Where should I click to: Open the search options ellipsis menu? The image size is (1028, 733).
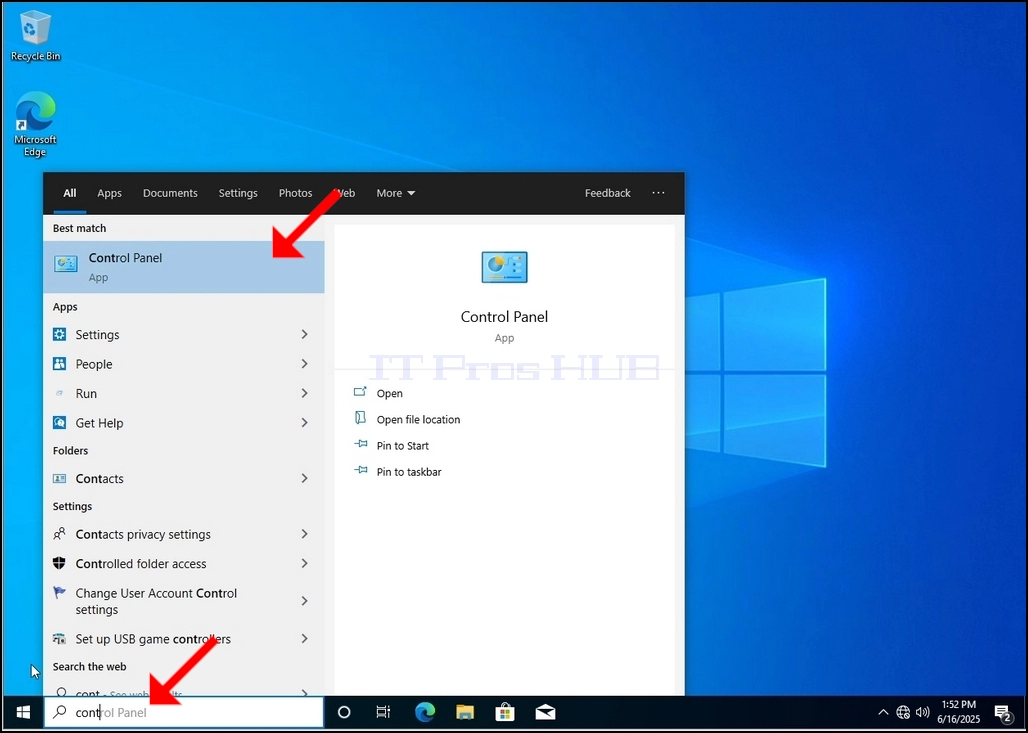point(658,193)
